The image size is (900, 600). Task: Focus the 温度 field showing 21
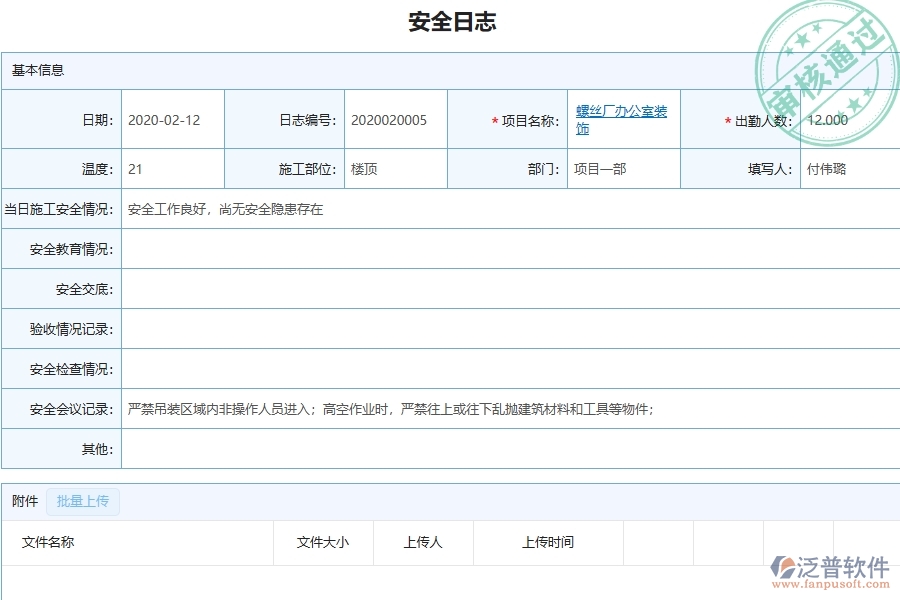tap(172, 169)
